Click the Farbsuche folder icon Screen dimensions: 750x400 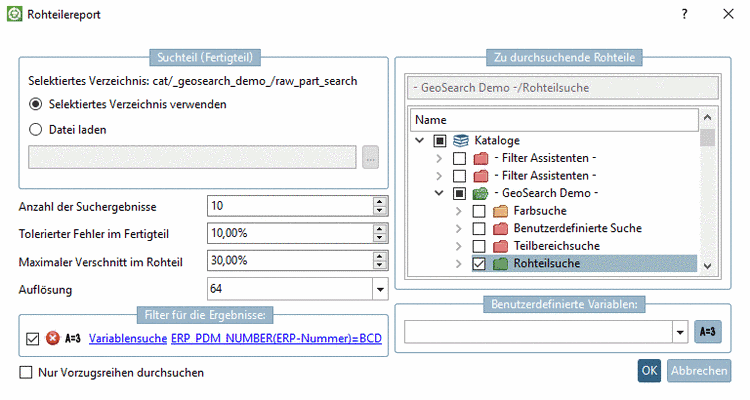pos(500,211)
